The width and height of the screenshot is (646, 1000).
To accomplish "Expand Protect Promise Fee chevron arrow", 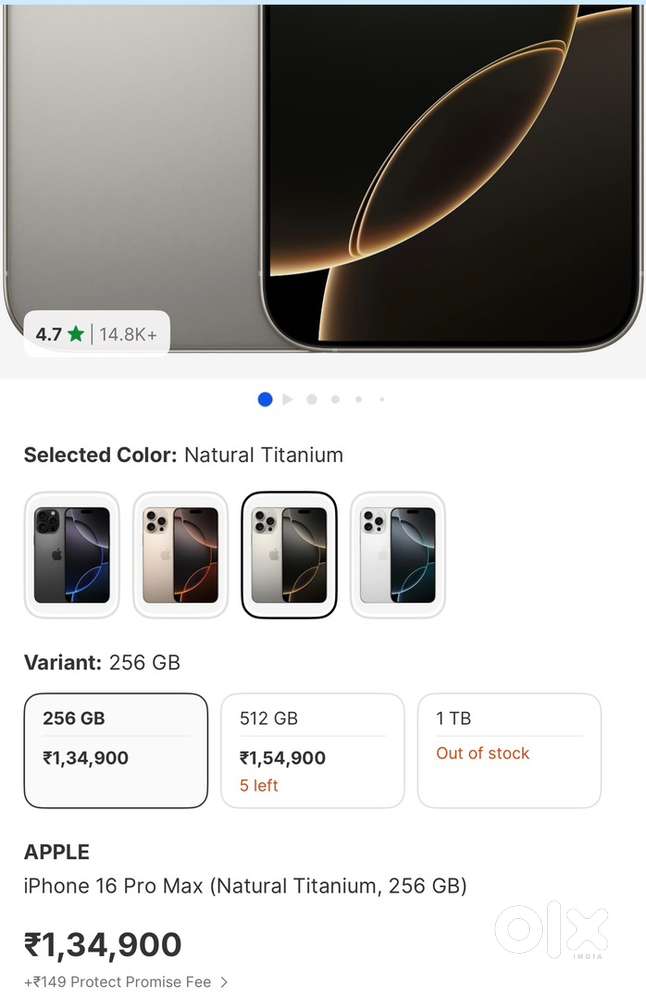I will pyautogui.click(x=224, y=982).
